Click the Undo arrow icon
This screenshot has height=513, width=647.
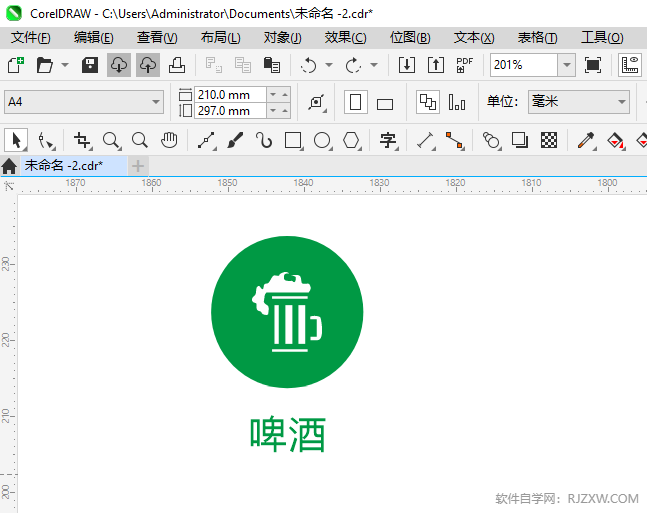point(308,65)
